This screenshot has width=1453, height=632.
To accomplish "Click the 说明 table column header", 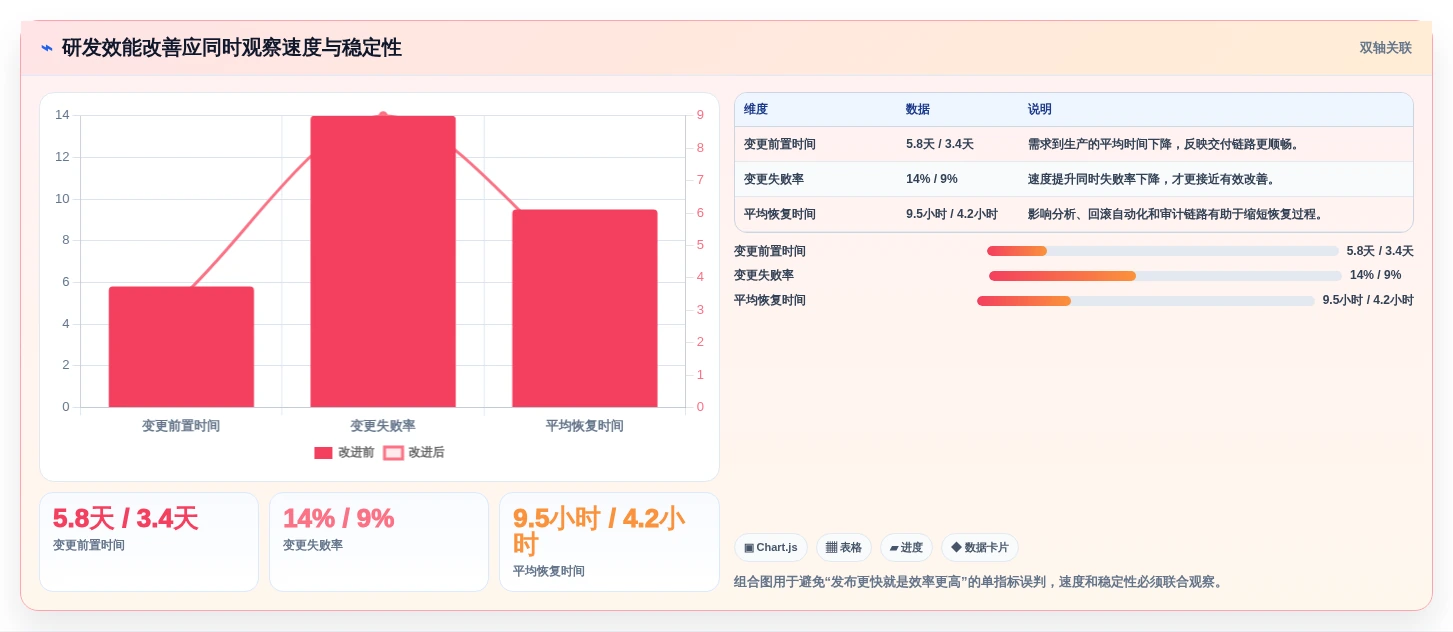I will point(1040,110).
